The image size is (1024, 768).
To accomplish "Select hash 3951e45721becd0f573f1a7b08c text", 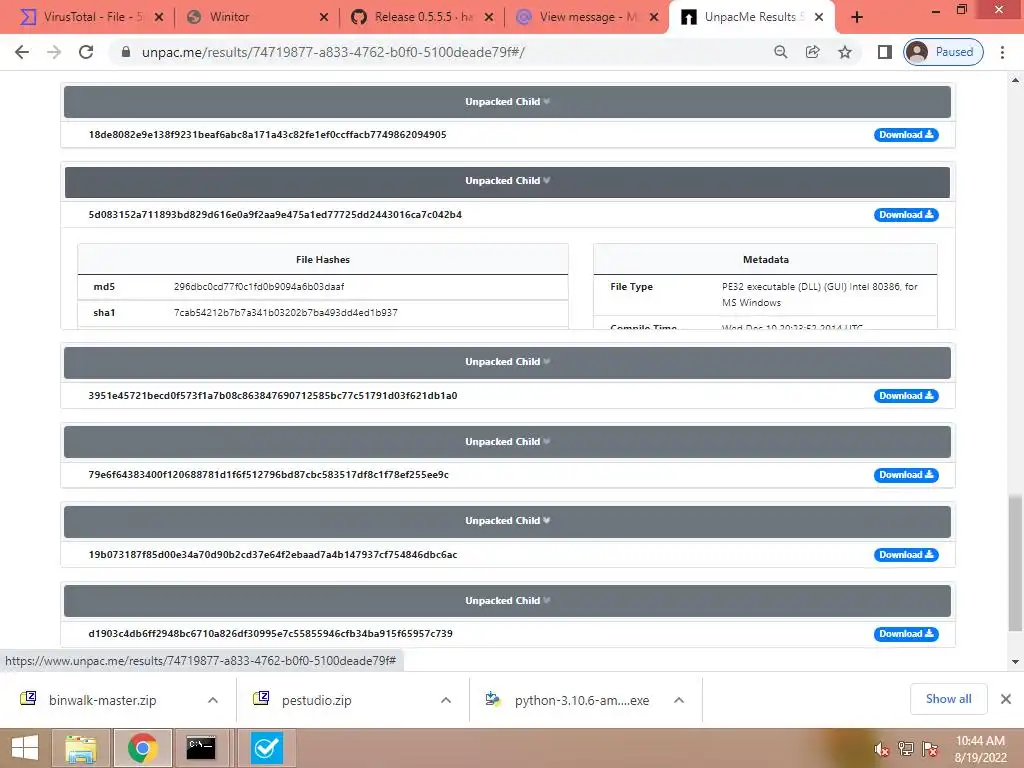I will tap(273, 396).
